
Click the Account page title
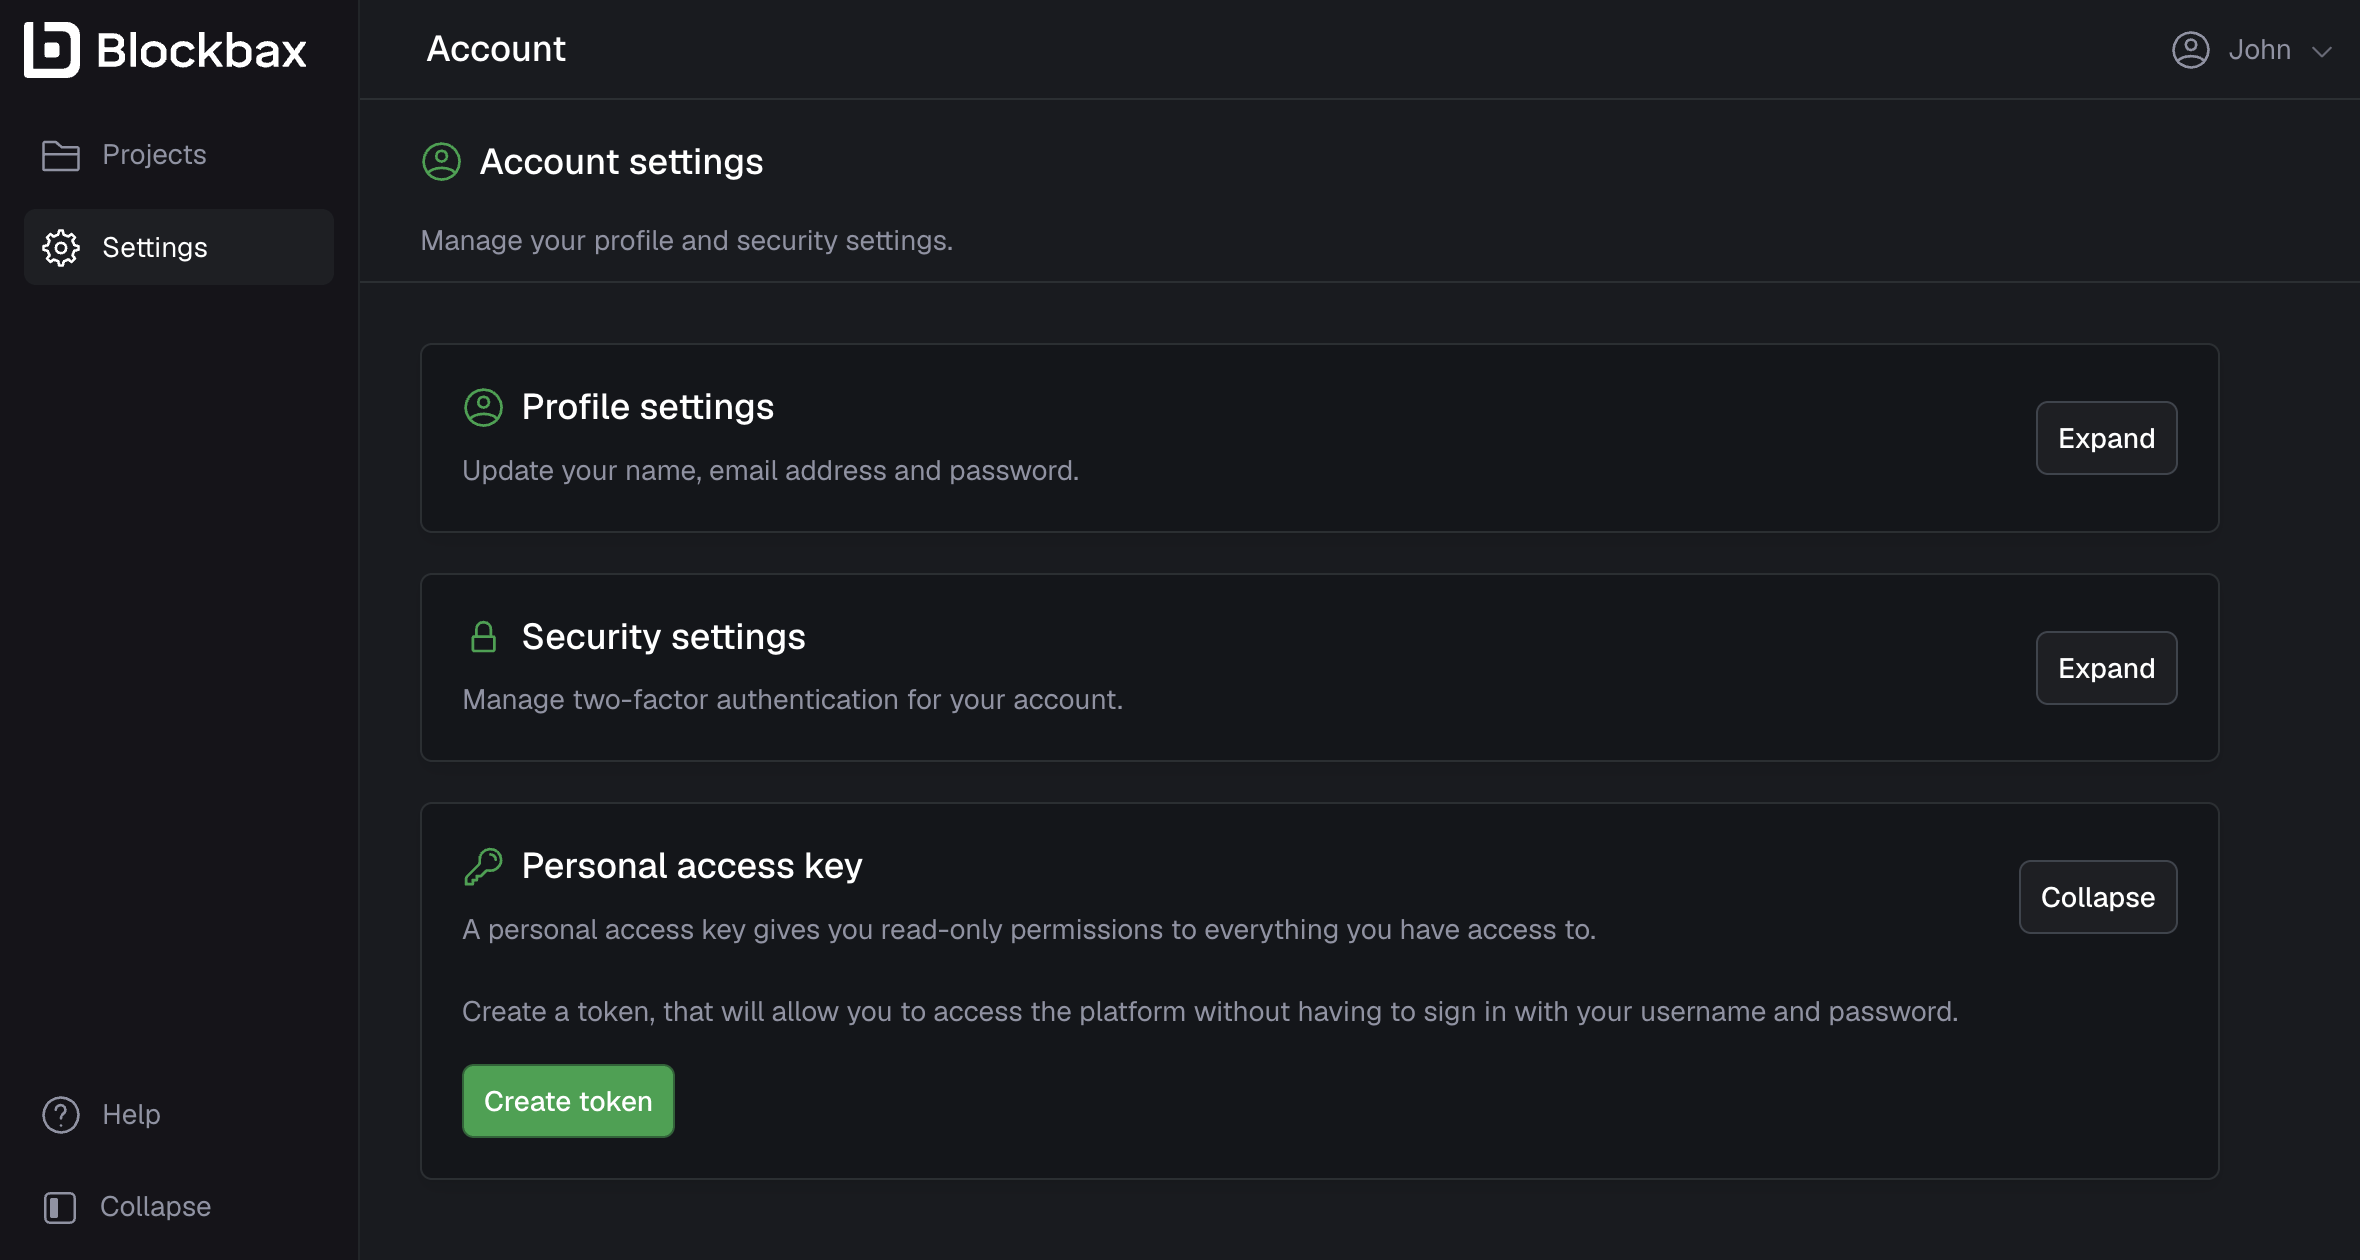(x=496, y=49)
